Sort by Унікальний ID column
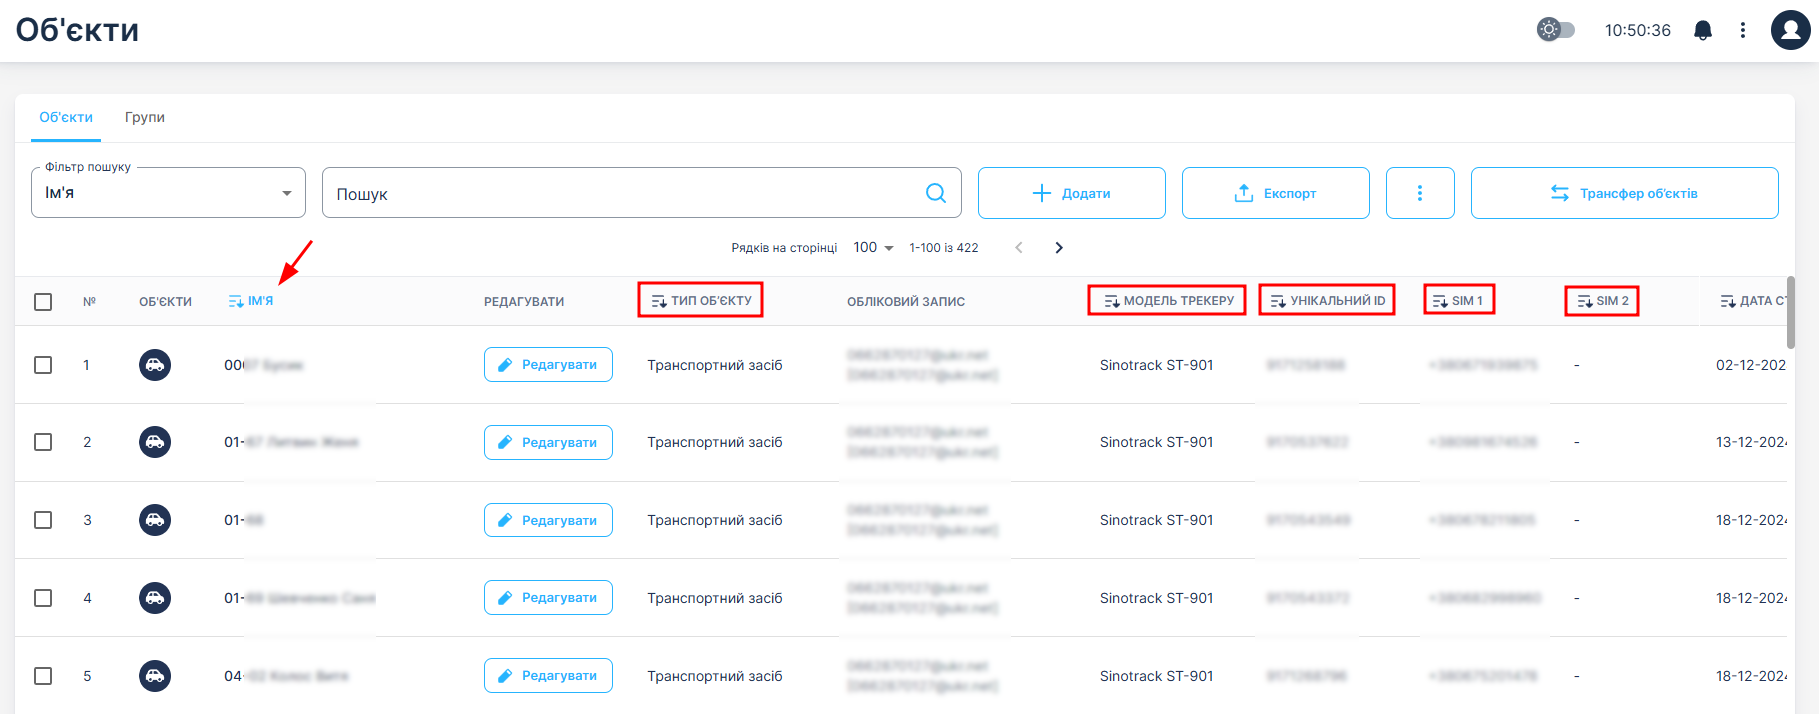The image size is (1819, 714). [1328, 300]
